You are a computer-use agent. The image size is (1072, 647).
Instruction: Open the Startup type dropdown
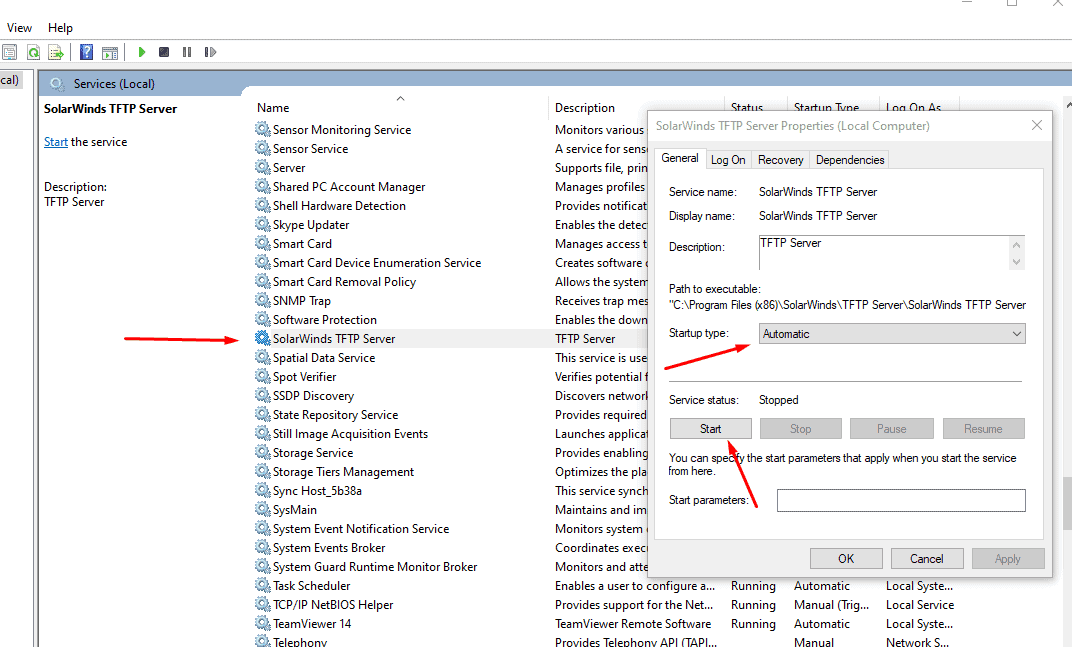point(1017,332)
